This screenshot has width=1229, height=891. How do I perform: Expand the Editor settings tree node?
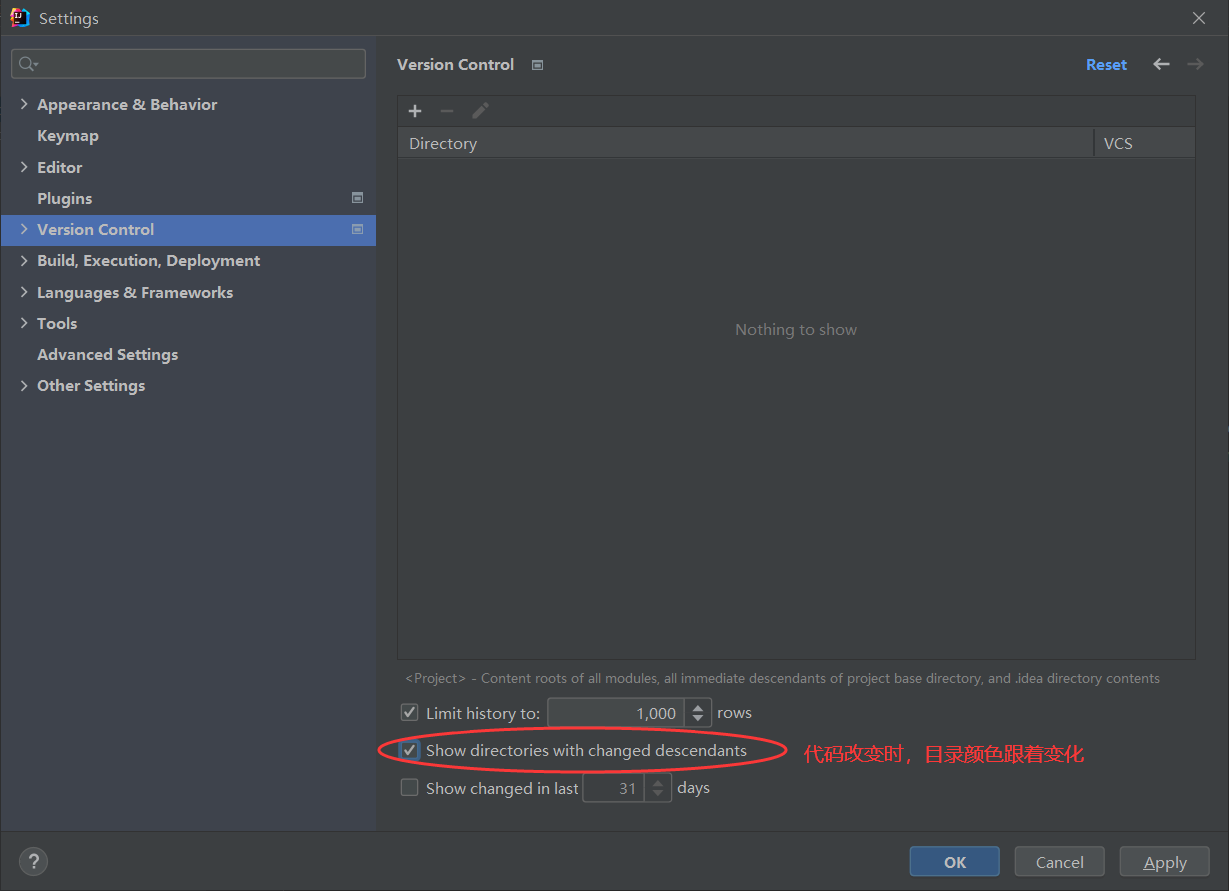point(24,167)
